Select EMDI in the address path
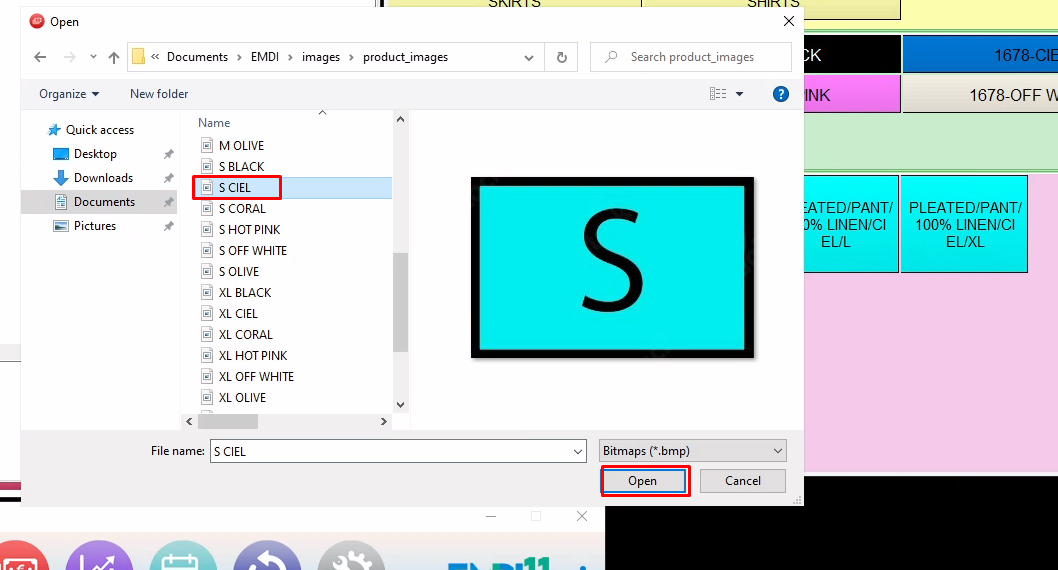1058x570 pixels. (264, 57)
